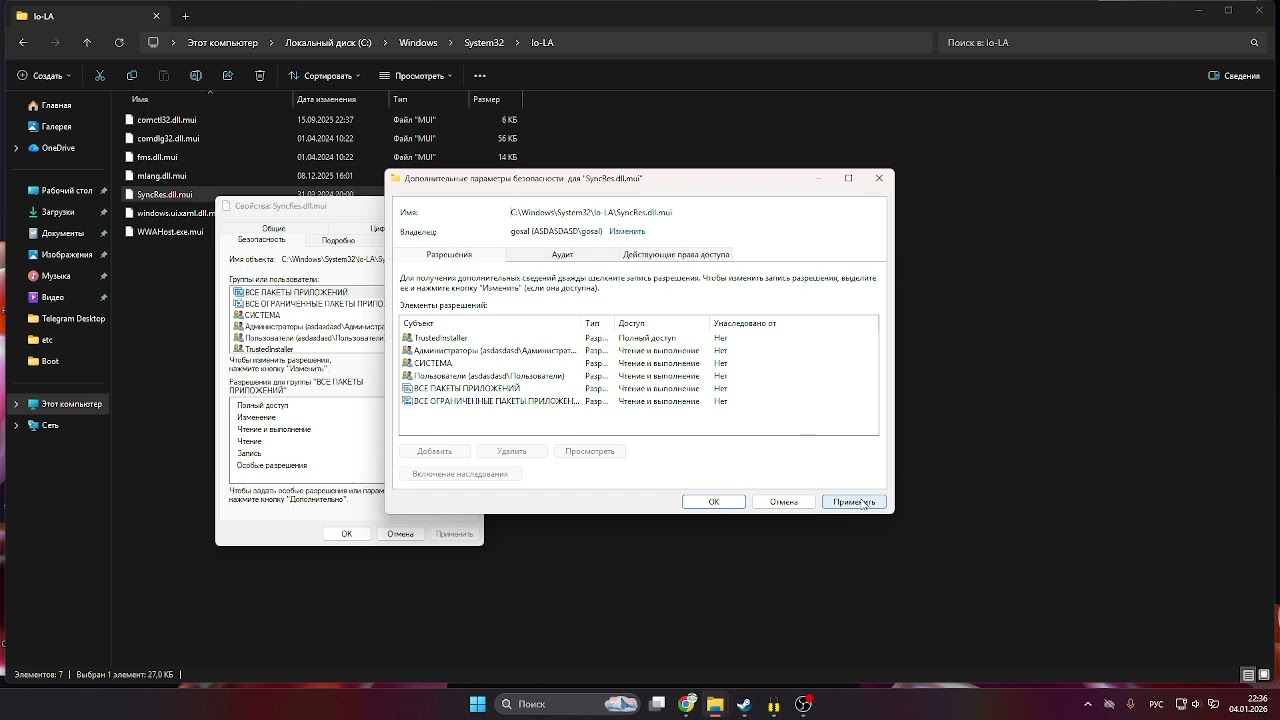The width and height of the screenshot is (1280, 720).
Task: Switch to large thumbnails view icon
Action: click(1264, 675)
